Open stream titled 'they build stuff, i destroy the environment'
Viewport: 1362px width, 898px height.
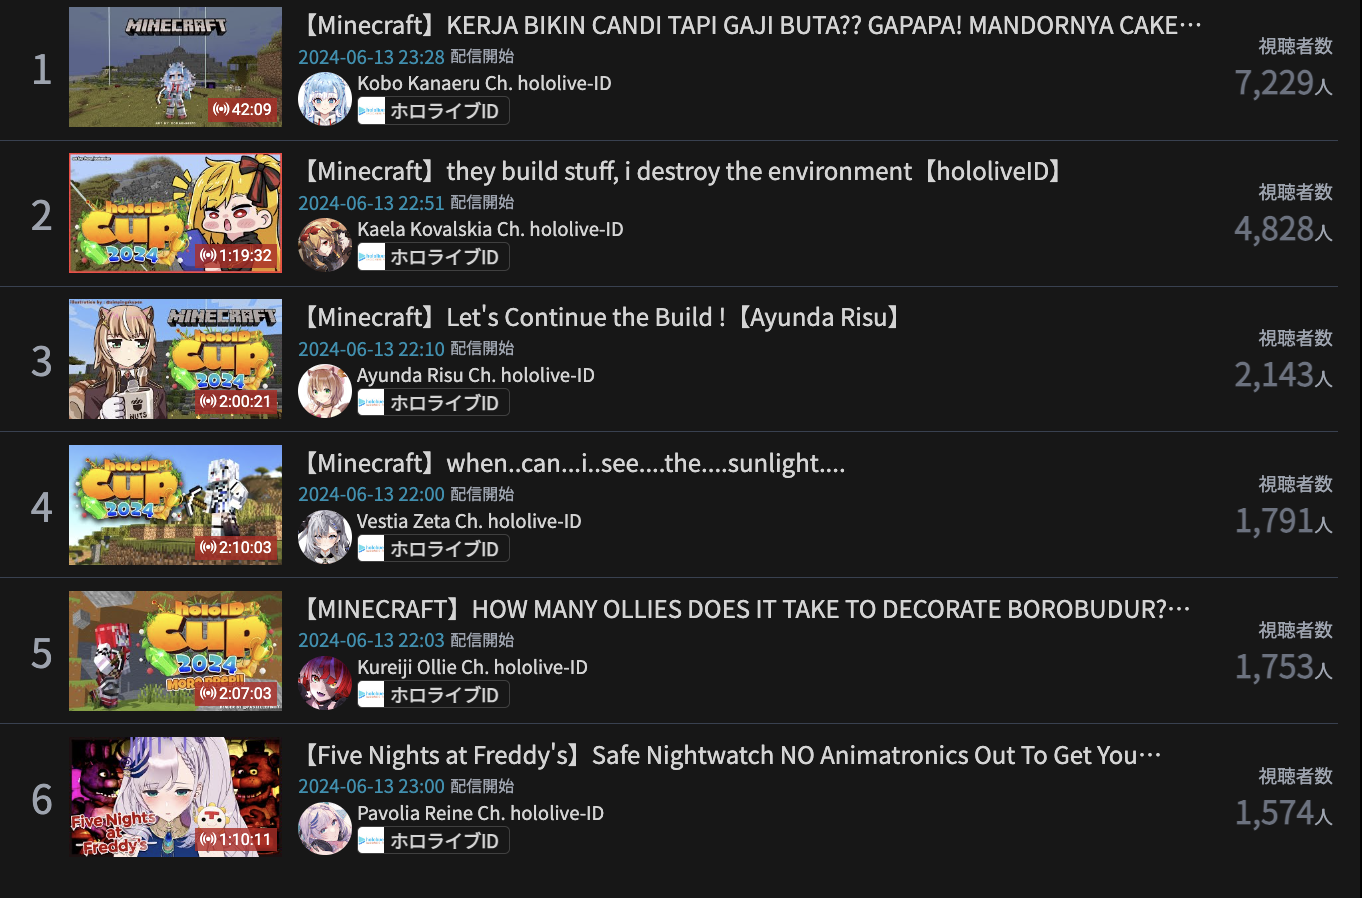coord(683,172)
